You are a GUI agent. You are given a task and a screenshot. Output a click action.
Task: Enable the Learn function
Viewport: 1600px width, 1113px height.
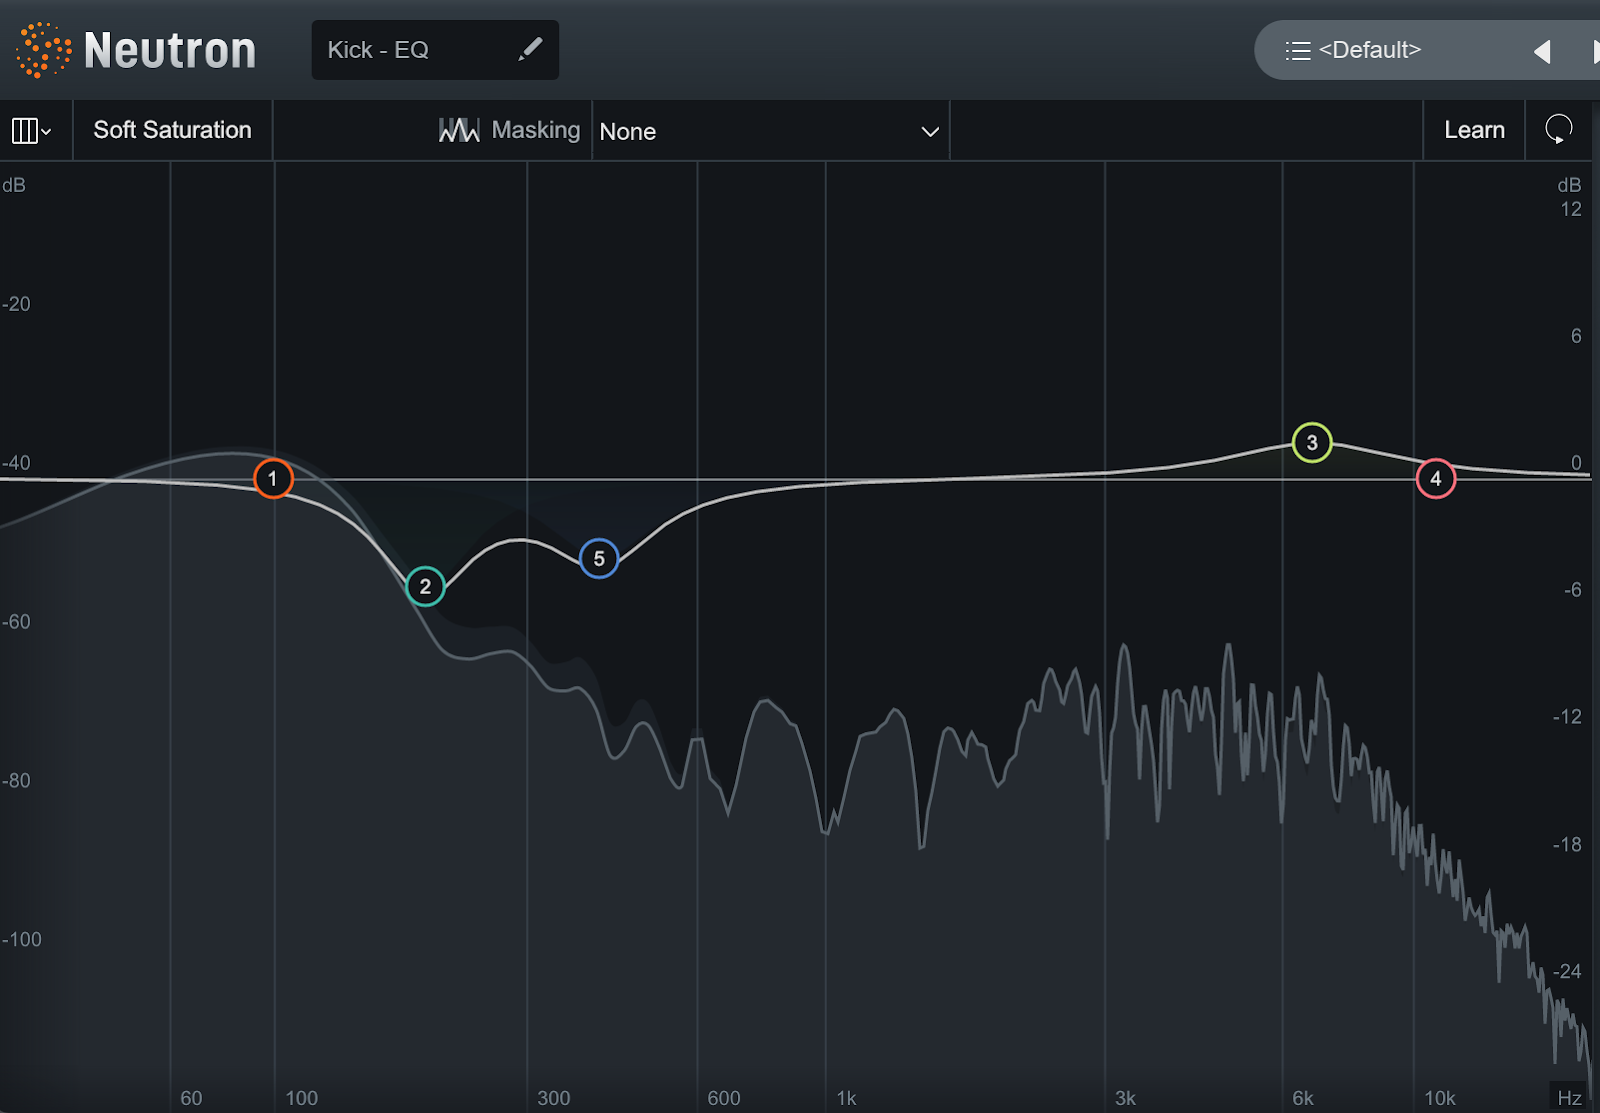1473,130
